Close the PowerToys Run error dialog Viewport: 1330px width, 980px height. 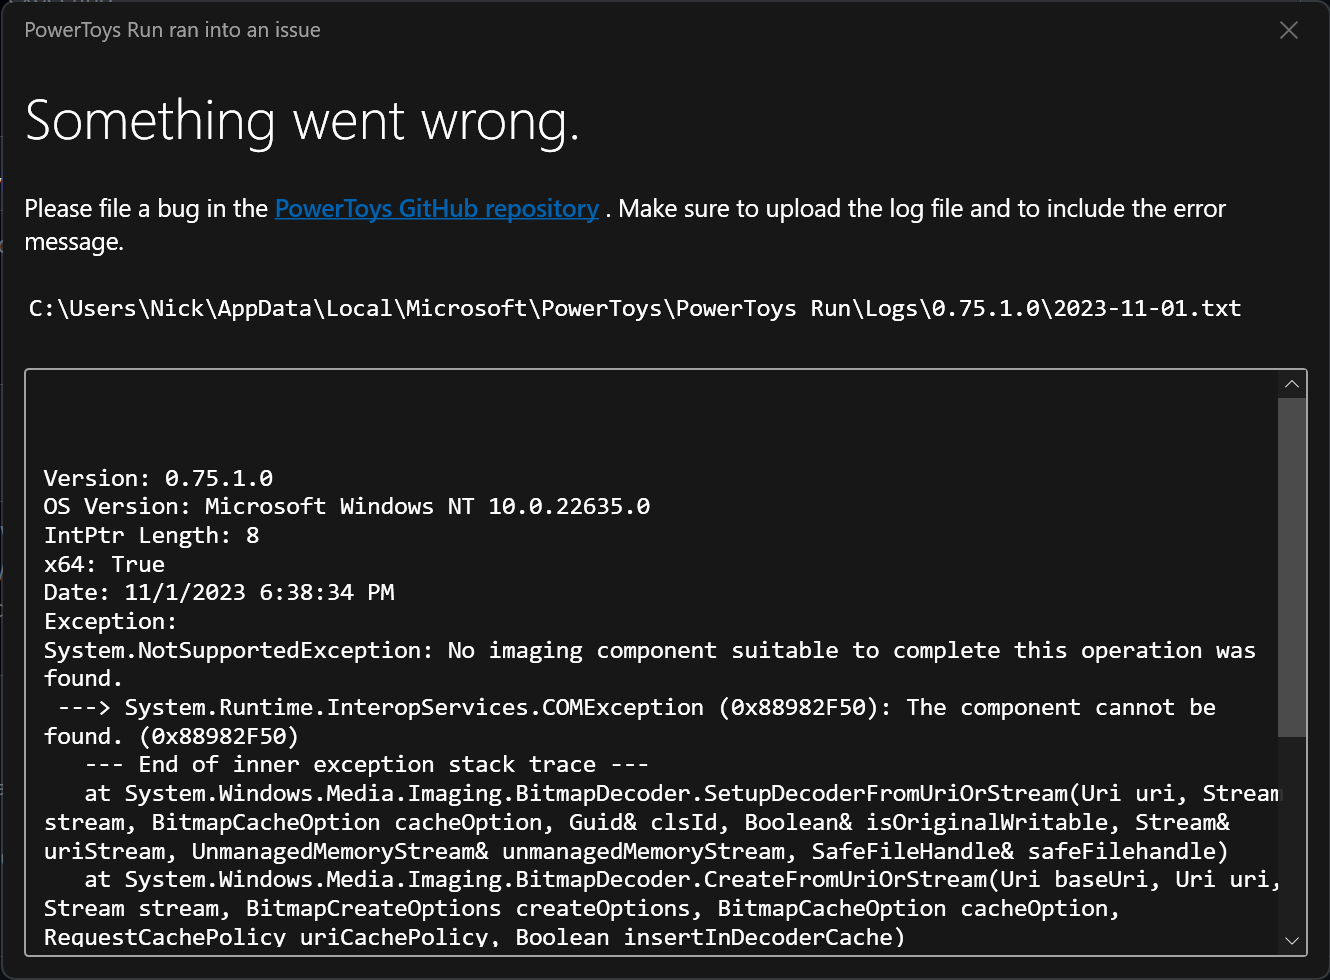pyautogui.click(x=1289, y=30)
